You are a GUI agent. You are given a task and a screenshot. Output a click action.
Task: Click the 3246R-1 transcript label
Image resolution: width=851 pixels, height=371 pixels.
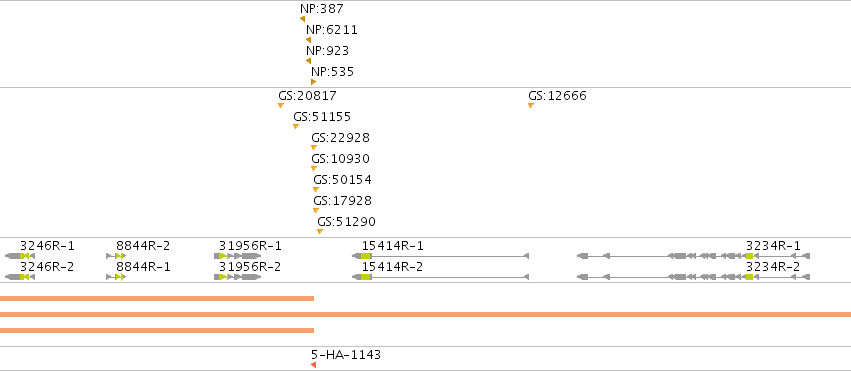[47, 246]
